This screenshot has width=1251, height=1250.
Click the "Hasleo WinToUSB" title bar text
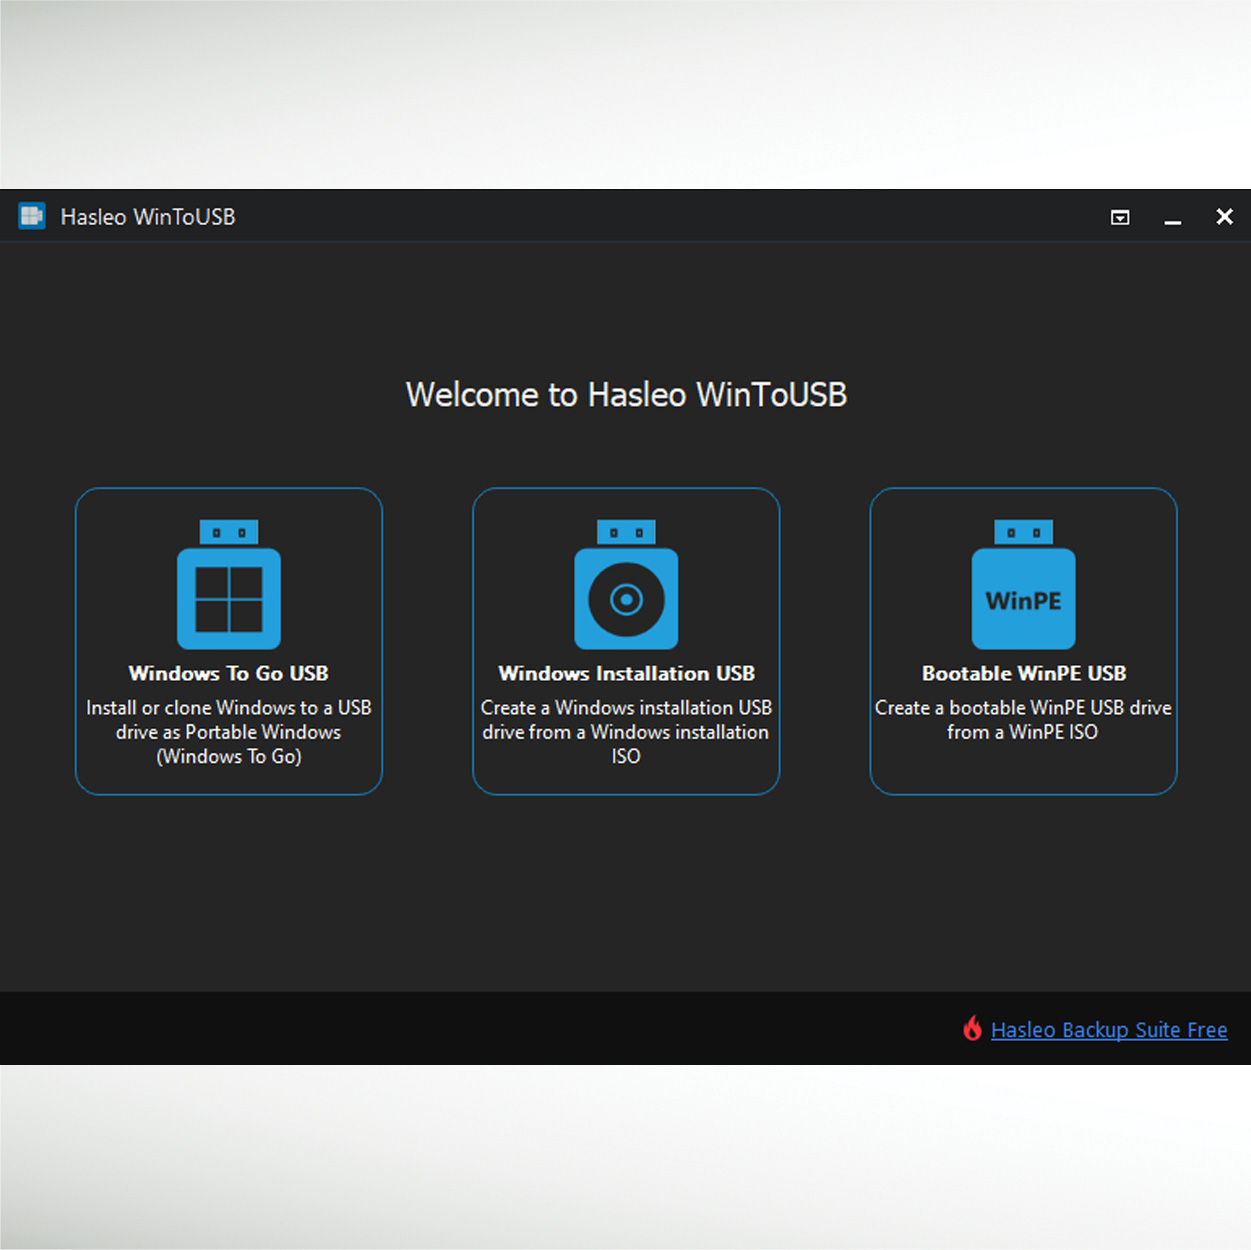click(x=148, y=217)
